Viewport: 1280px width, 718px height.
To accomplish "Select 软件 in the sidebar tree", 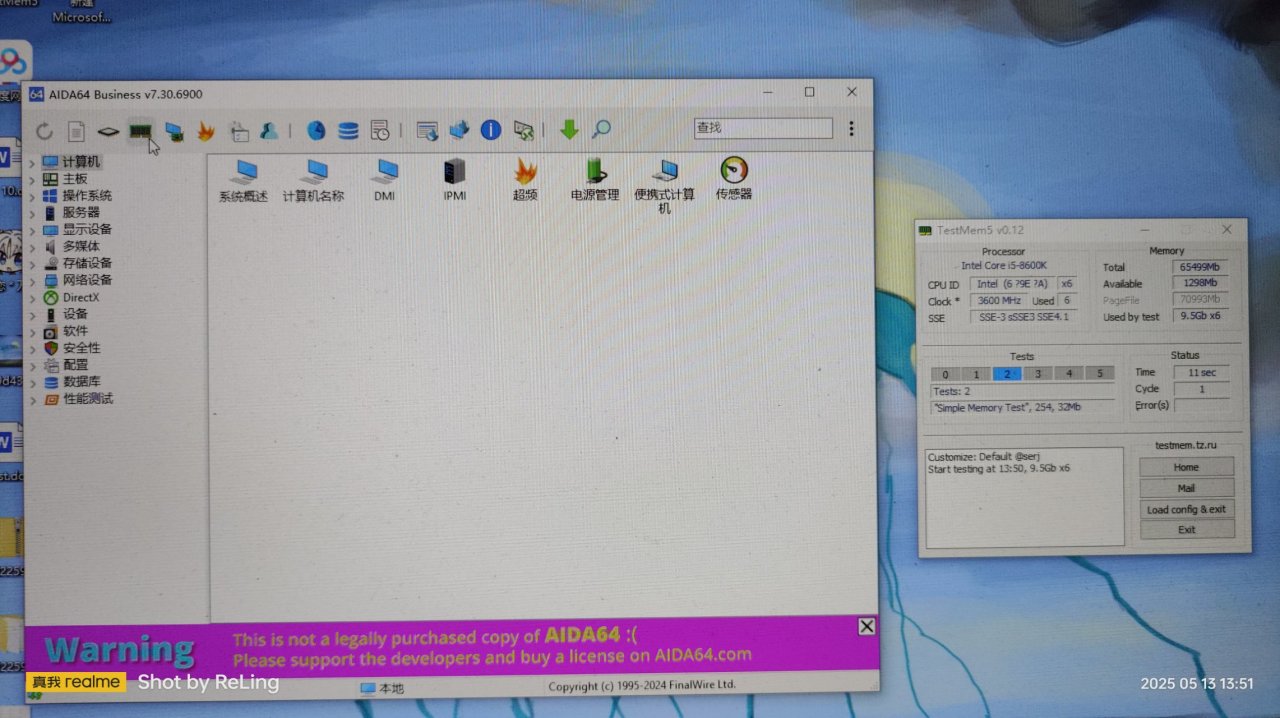I will point(75,331).
